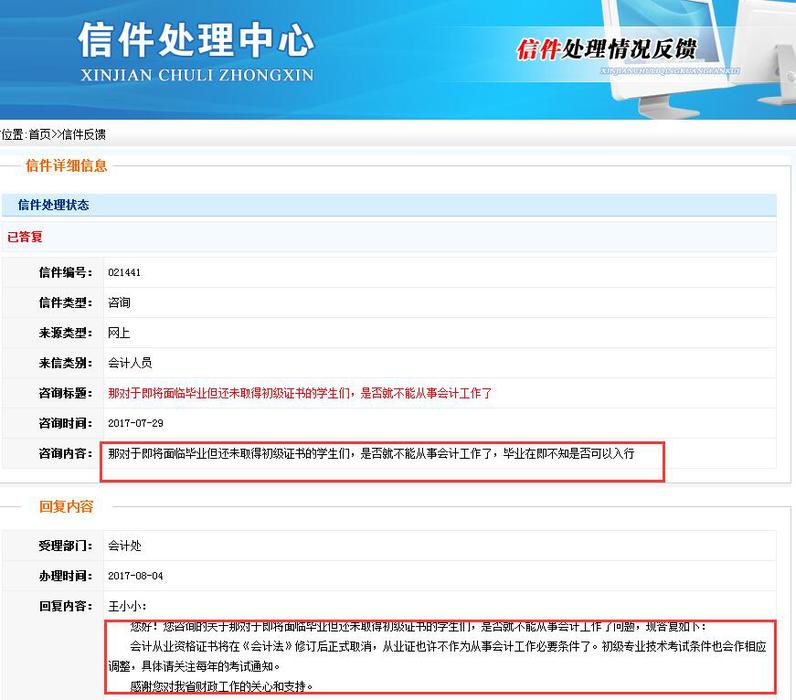Screen dimensions: 796x700
Task: Select the 回复内容 section heading
Action: coord(66,507)
